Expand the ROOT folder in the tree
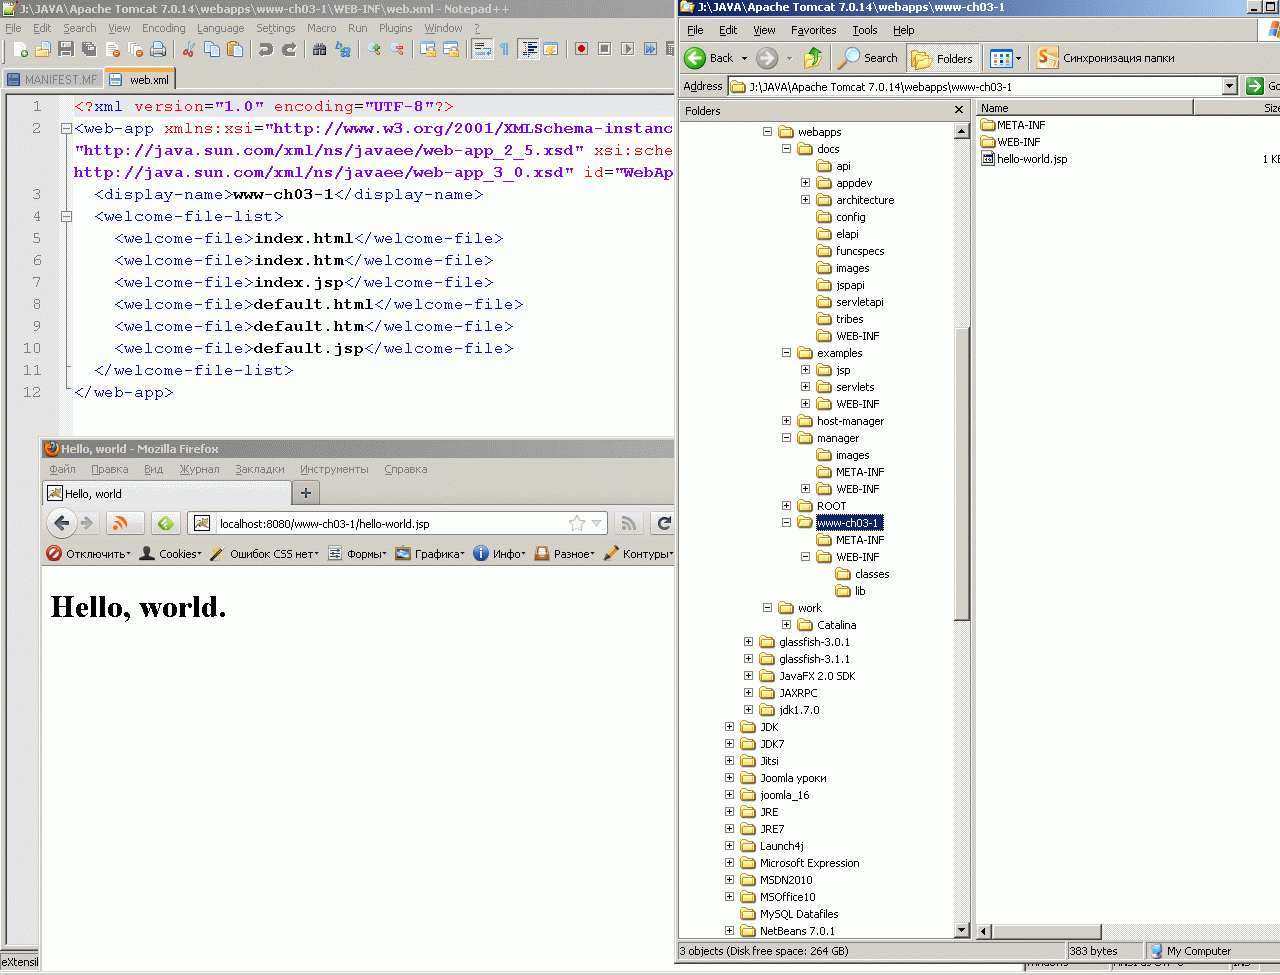Screen dimensions: 1280x975 point(786,506)
